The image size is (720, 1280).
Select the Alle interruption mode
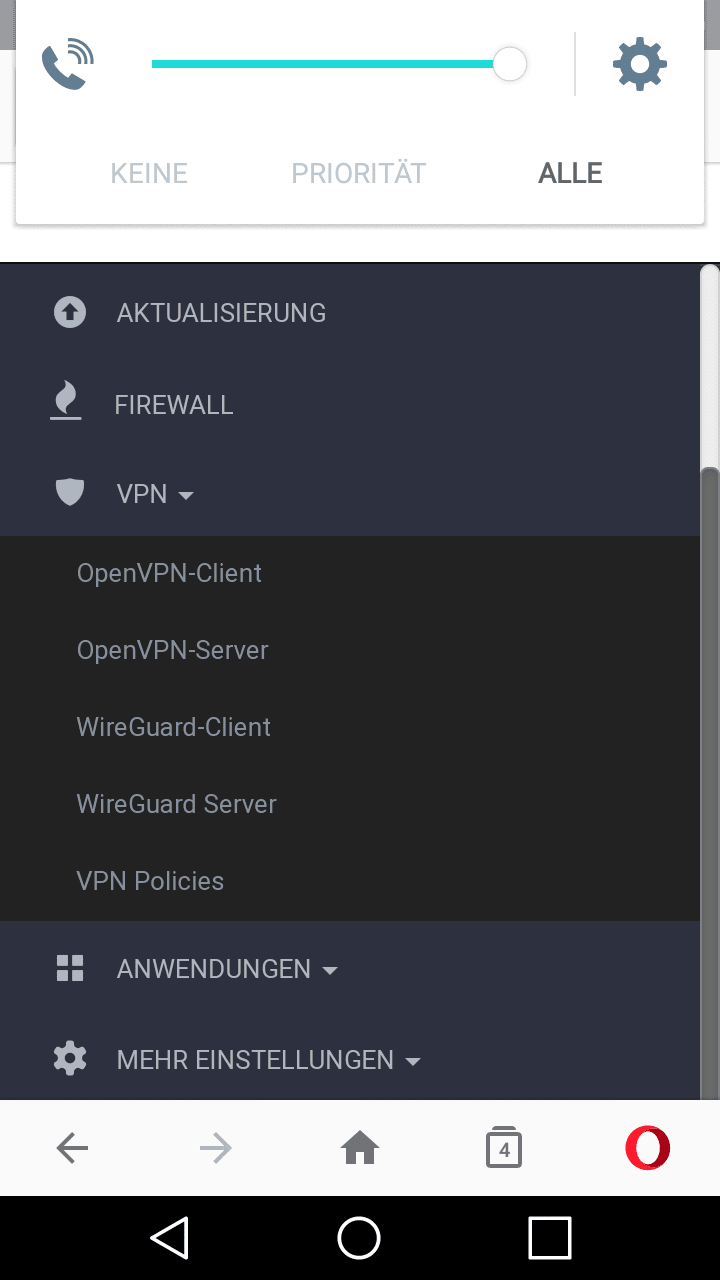point(570,173)
